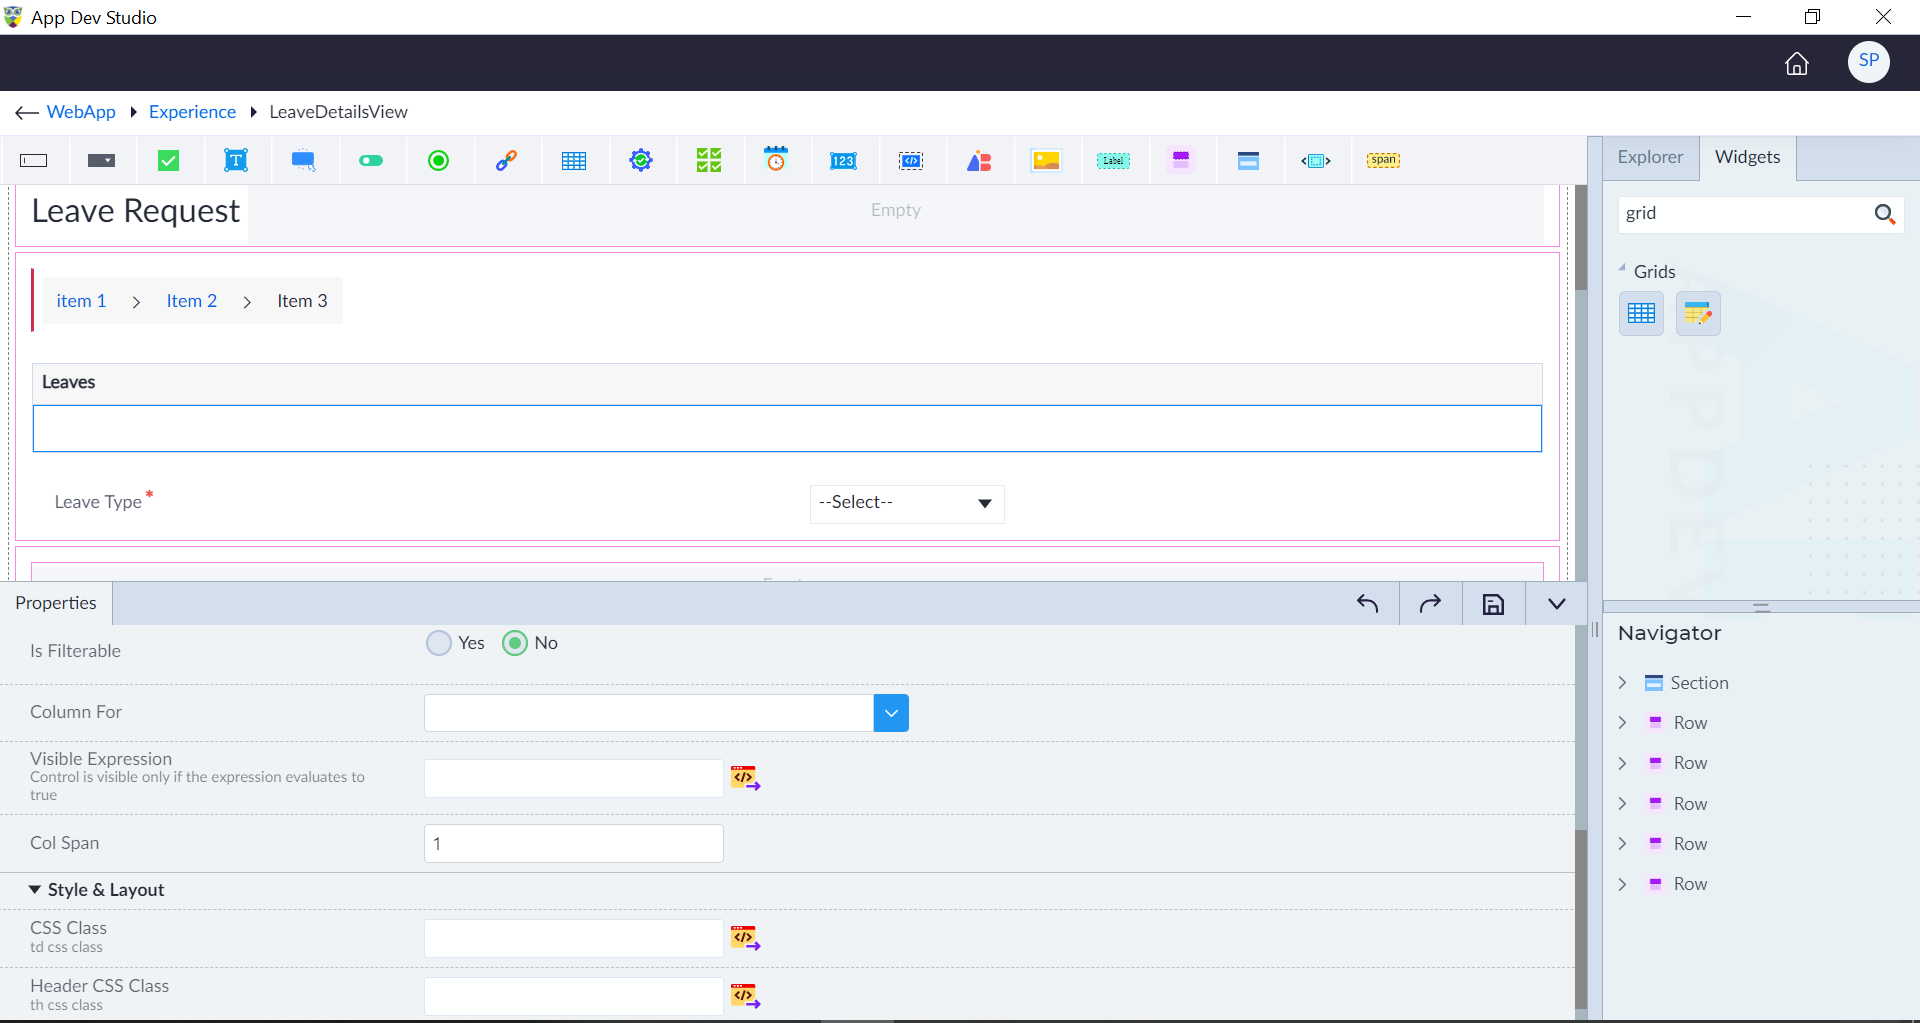Select the checkbox list widget icon
The width and height of the screenshot is (1920, 1023).
709,161
